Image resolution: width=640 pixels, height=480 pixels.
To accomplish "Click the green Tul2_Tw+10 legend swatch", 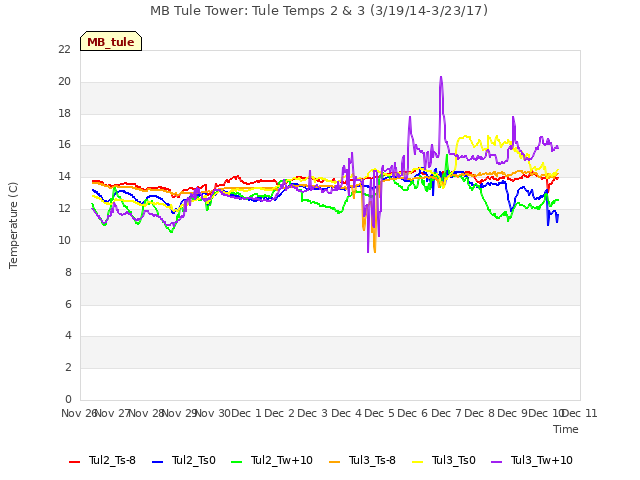I will [237, 461].
